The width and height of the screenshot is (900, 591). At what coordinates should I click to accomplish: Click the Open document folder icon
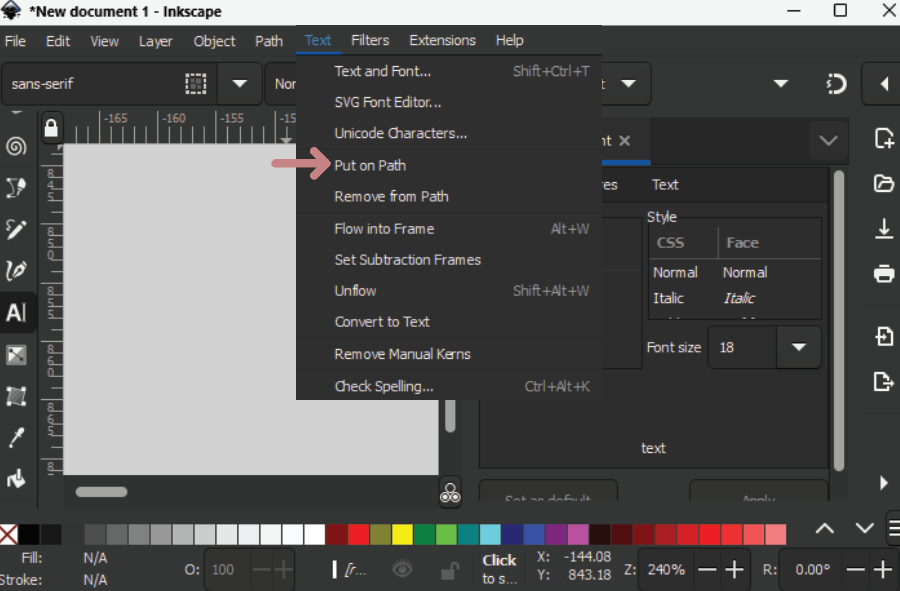pyautogui.click(x=883, y=183)
